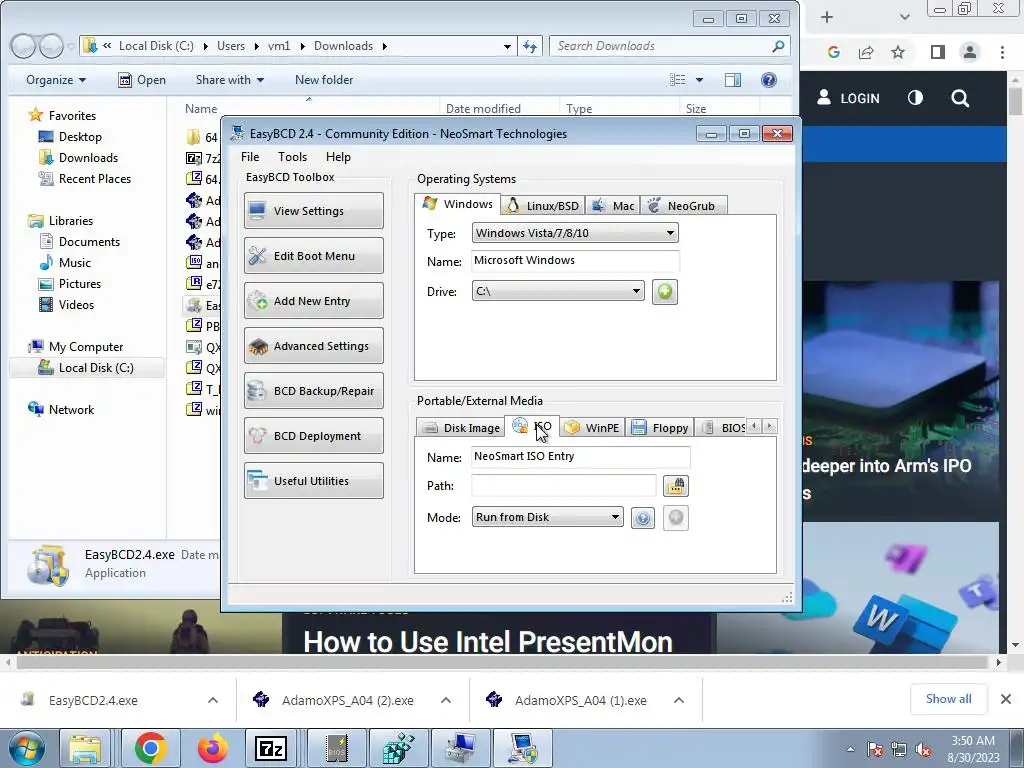The height and width of the screenshot is (768, 1024).
Task: Click Show all downloads button
Action: click(948, 699)
